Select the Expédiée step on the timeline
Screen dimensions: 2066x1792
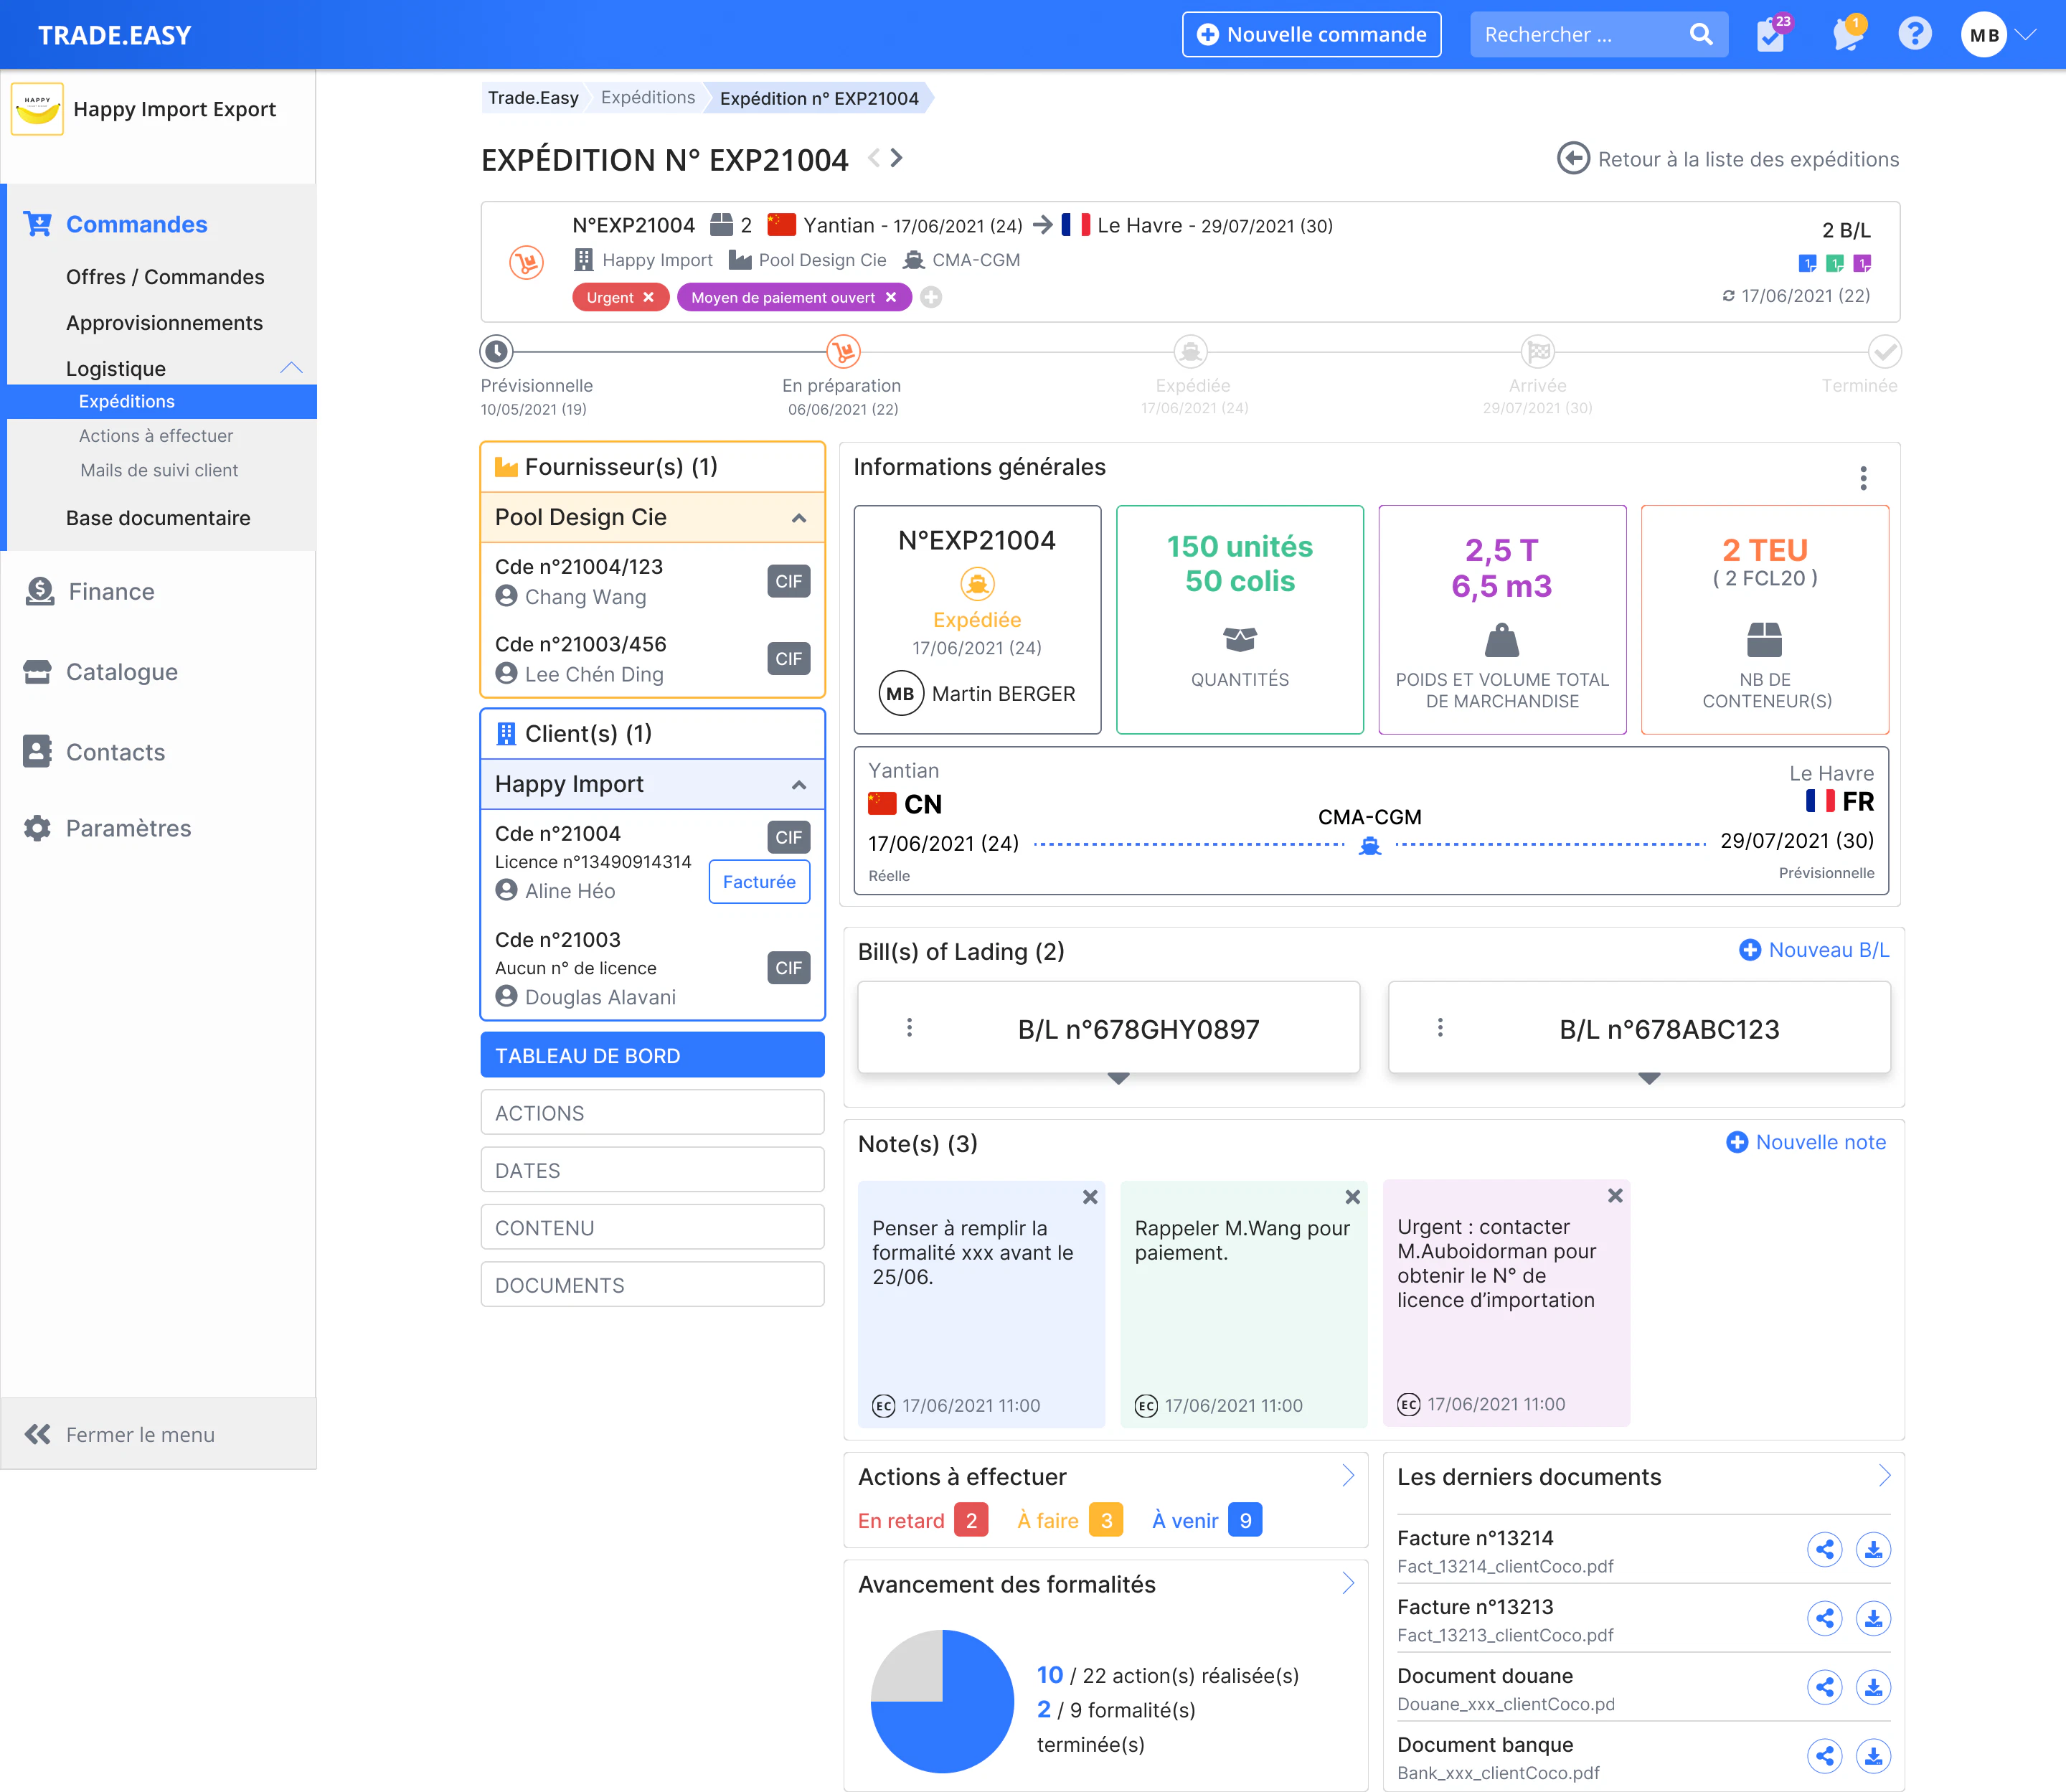1190,352
